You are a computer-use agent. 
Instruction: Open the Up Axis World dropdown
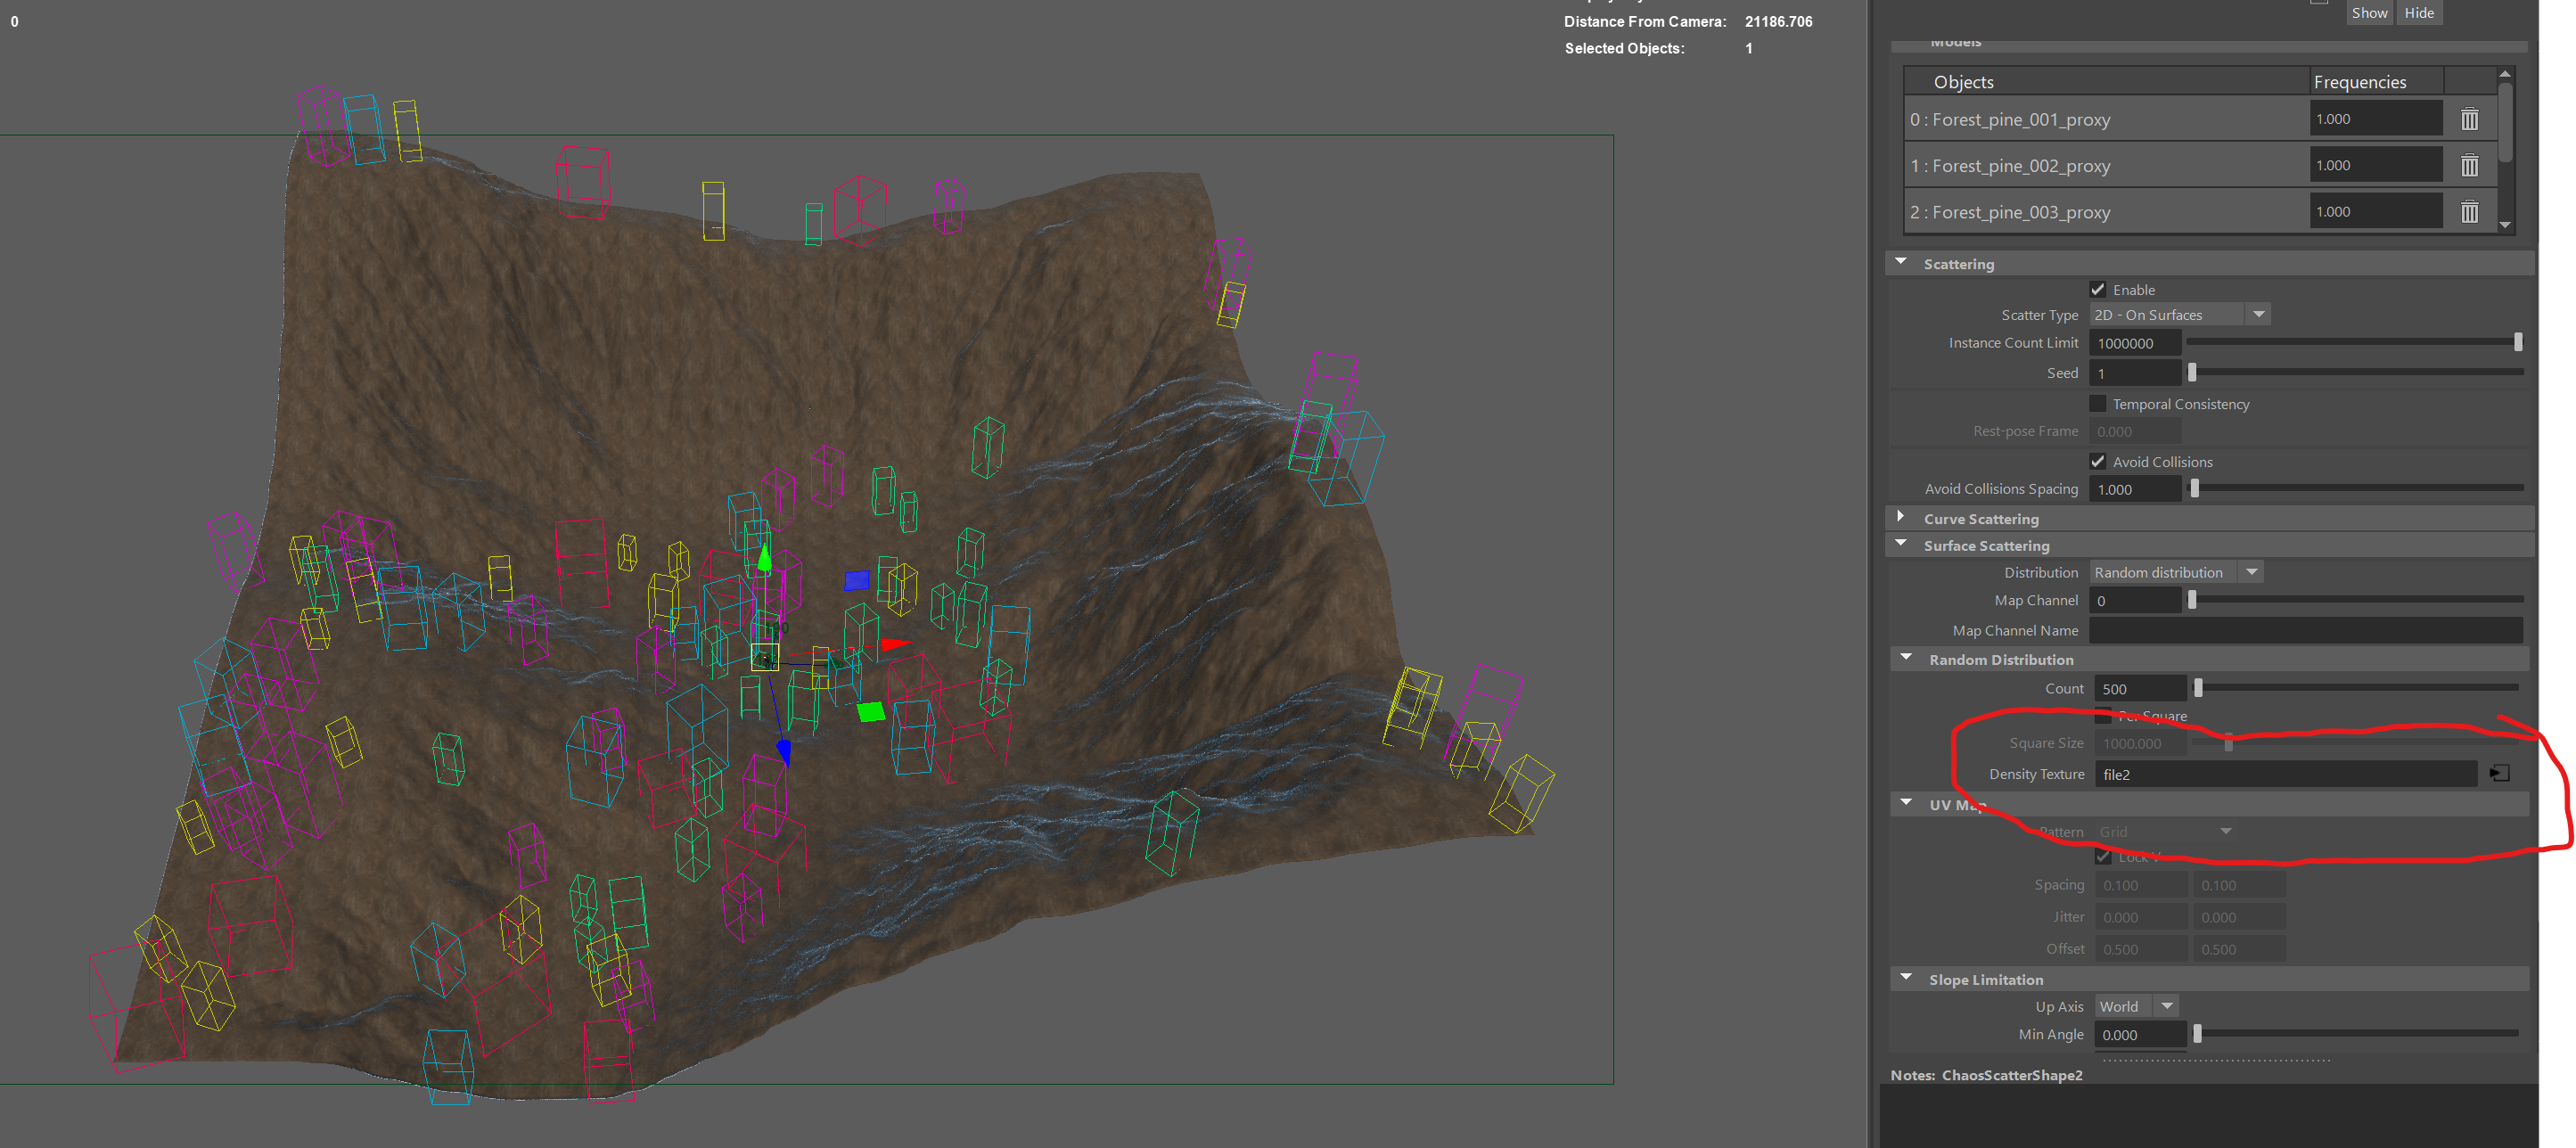(2137, 1006)
